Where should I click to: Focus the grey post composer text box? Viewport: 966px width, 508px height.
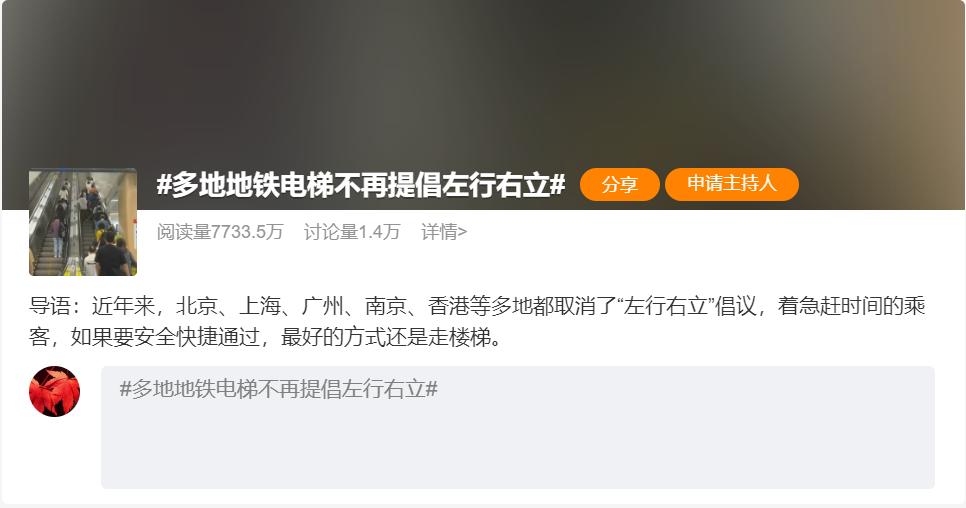[518, 427]
